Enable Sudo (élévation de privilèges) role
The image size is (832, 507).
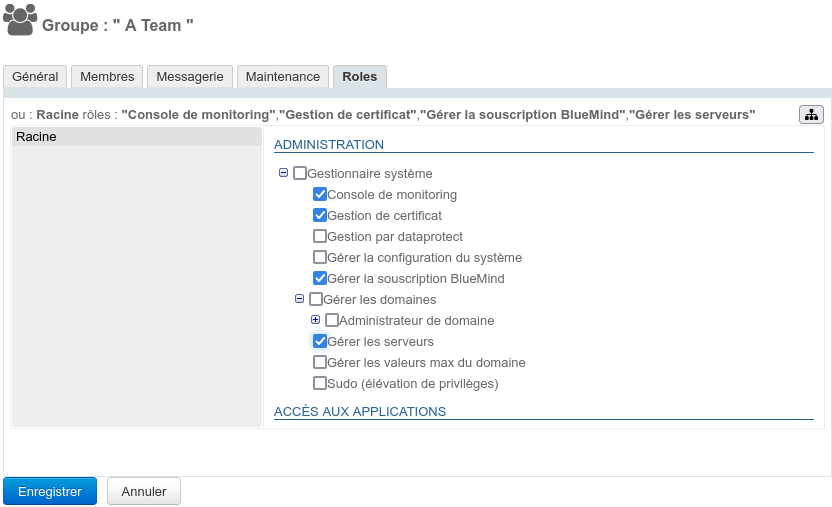(320, 383)
